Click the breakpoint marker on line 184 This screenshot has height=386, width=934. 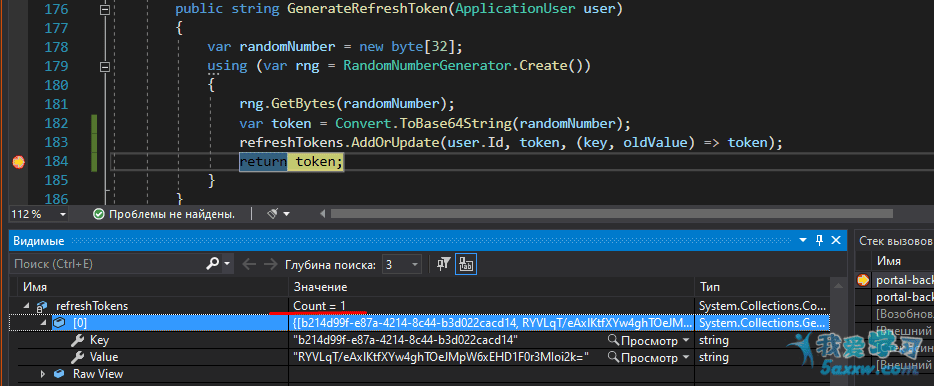pos(18,161)
